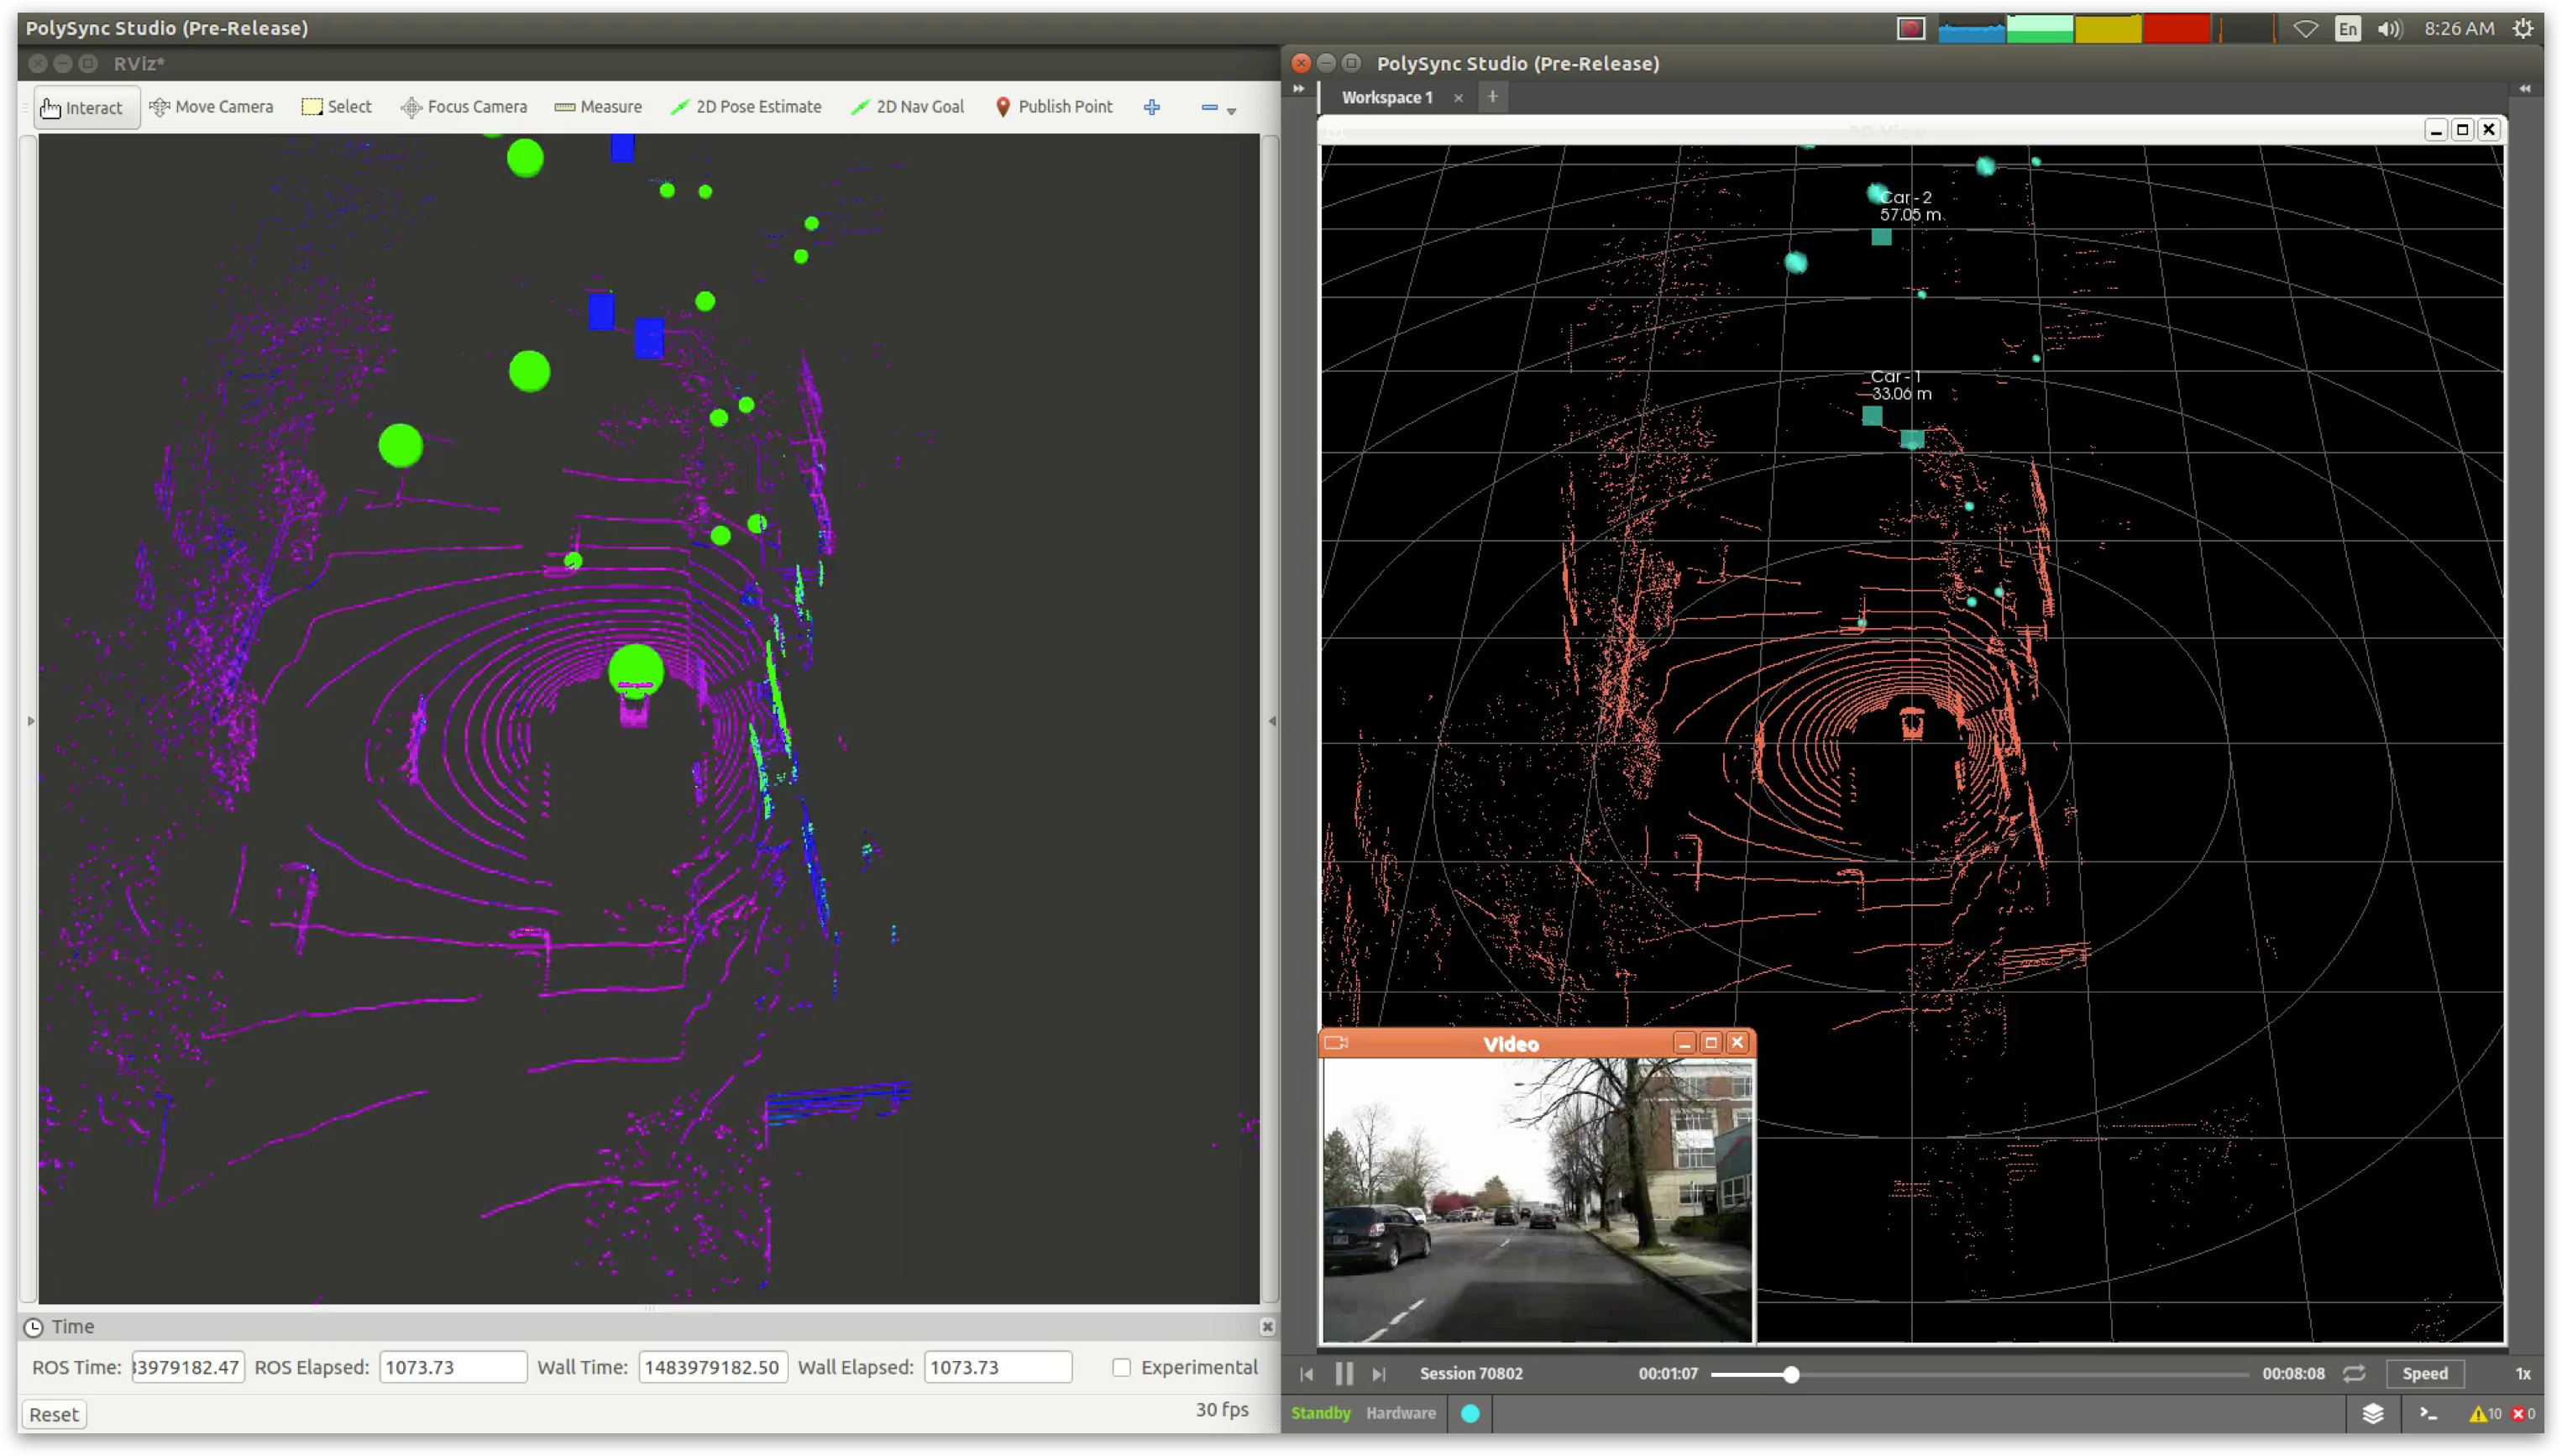Switch to Workspace 1 tab
The image size is (2562, 1456).
[1386, 97]
